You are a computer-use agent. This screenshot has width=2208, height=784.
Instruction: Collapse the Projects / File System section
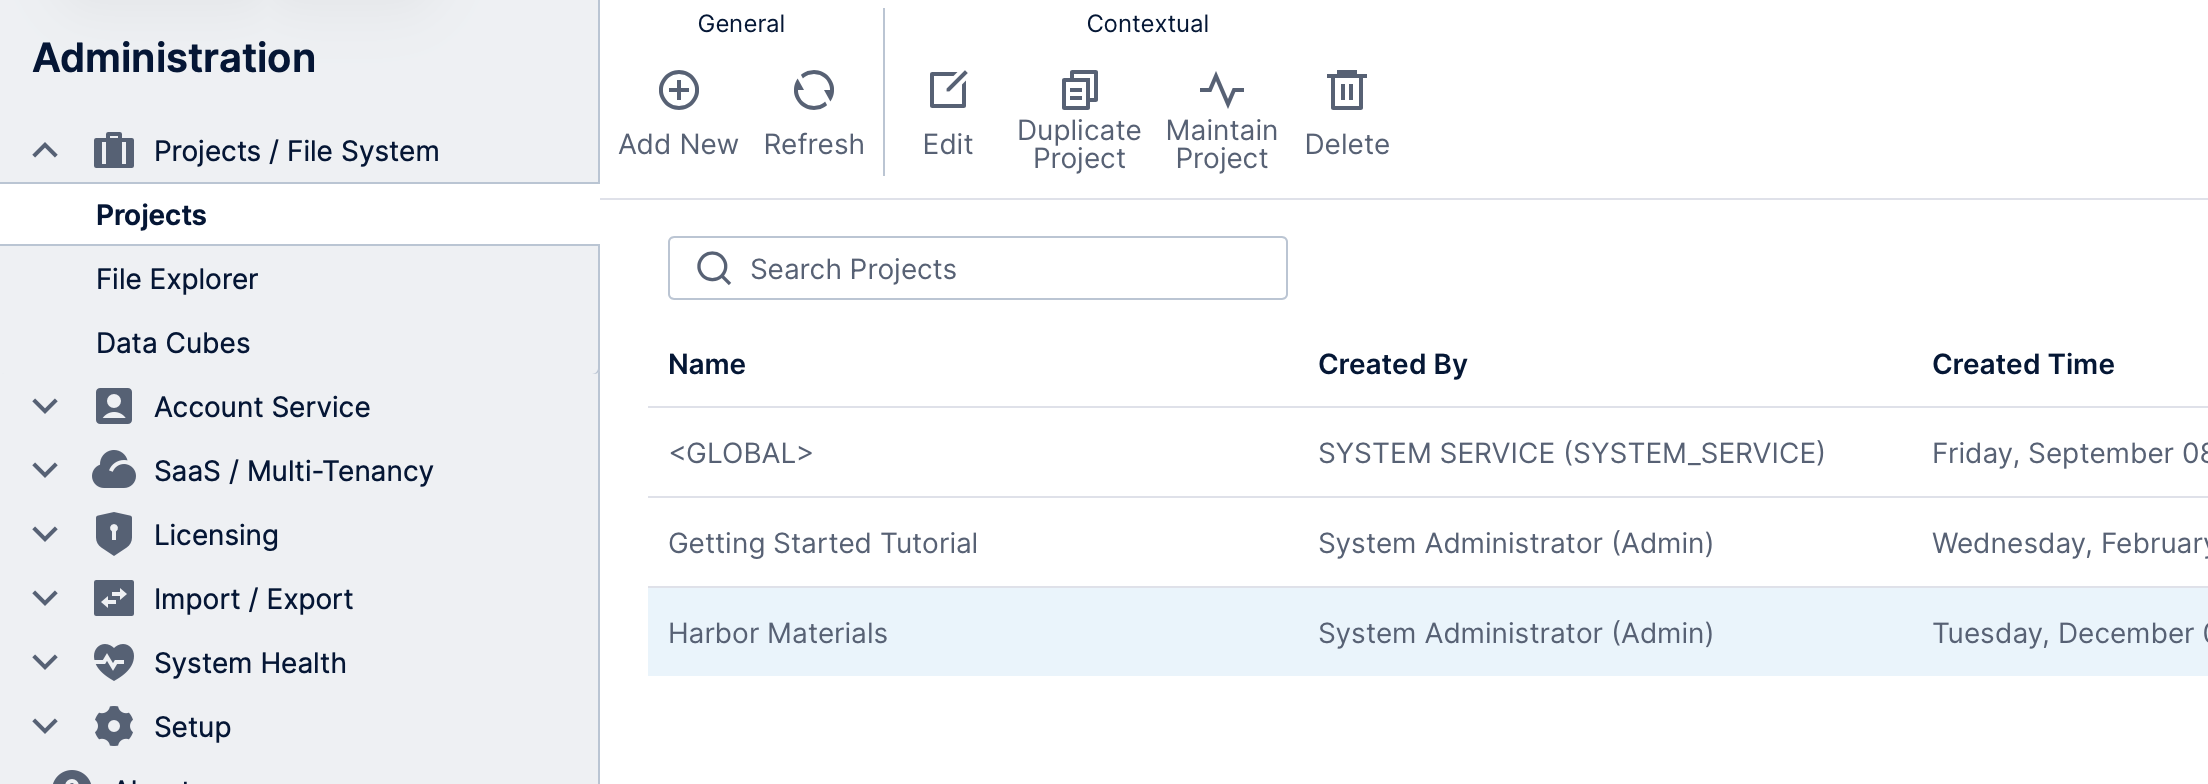click(x=45, y=151)
